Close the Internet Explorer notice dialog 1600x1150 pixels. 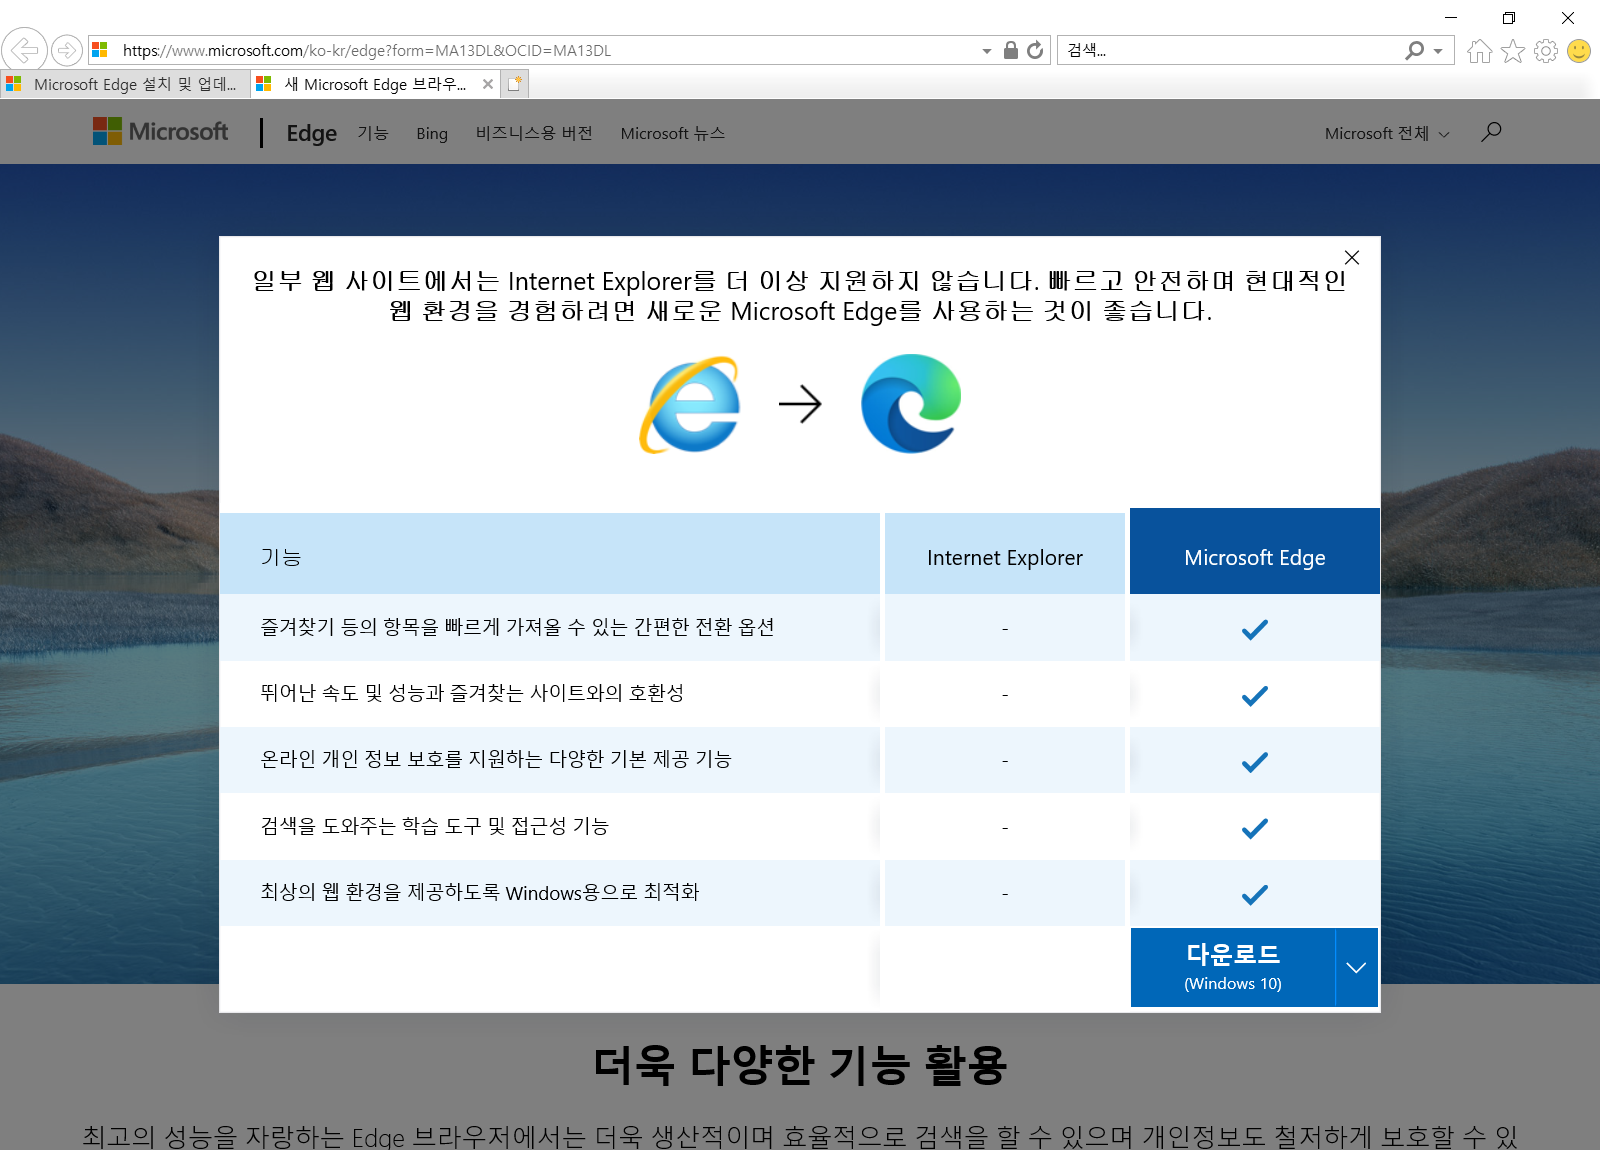(1352, 257)
